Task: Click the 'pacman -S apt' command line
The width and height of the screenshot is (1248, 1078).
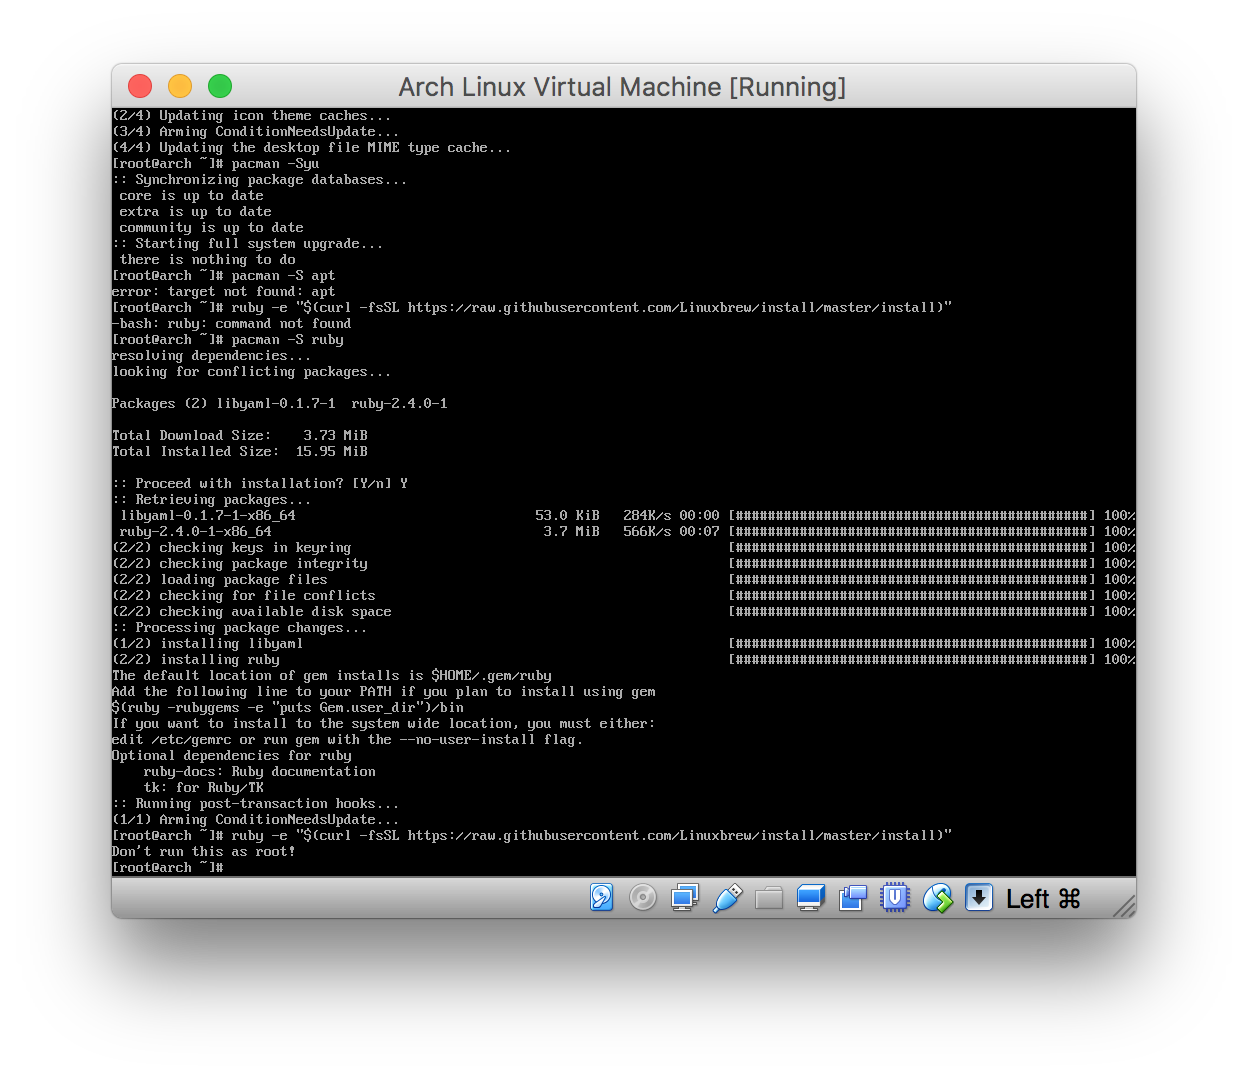Action: [x=224, y=276]
